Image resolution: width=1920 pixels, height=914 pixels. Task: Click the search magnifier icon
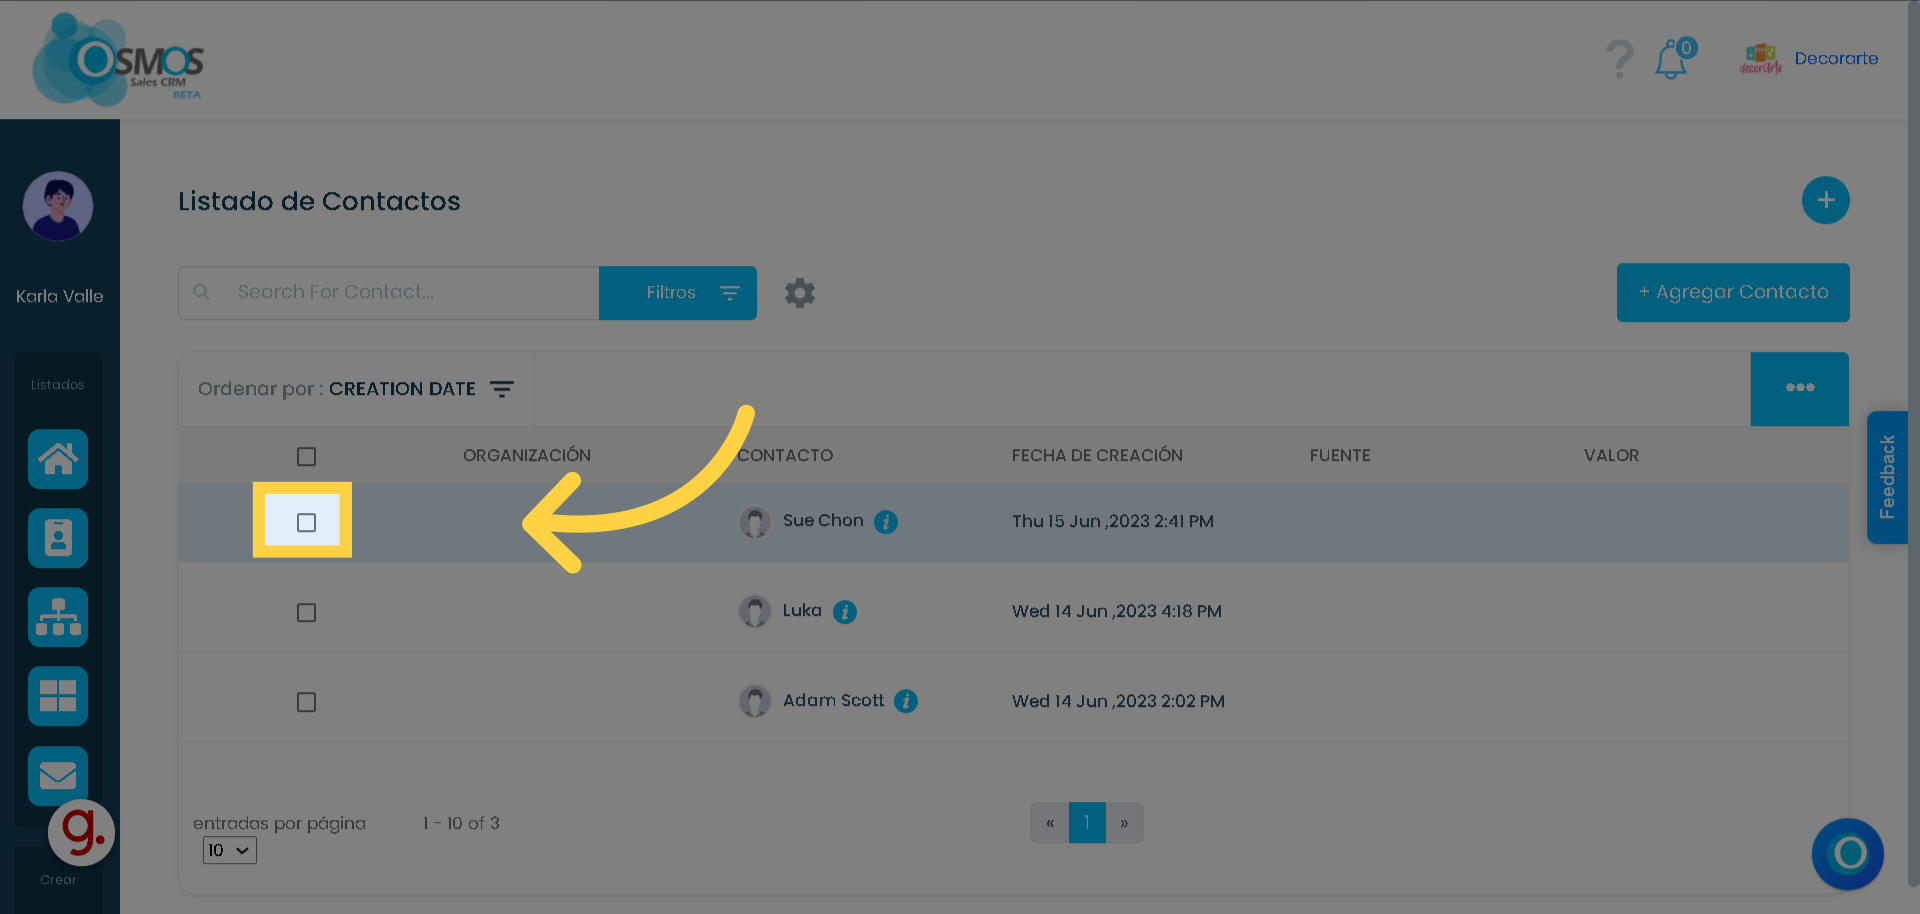tap(202, 292)
